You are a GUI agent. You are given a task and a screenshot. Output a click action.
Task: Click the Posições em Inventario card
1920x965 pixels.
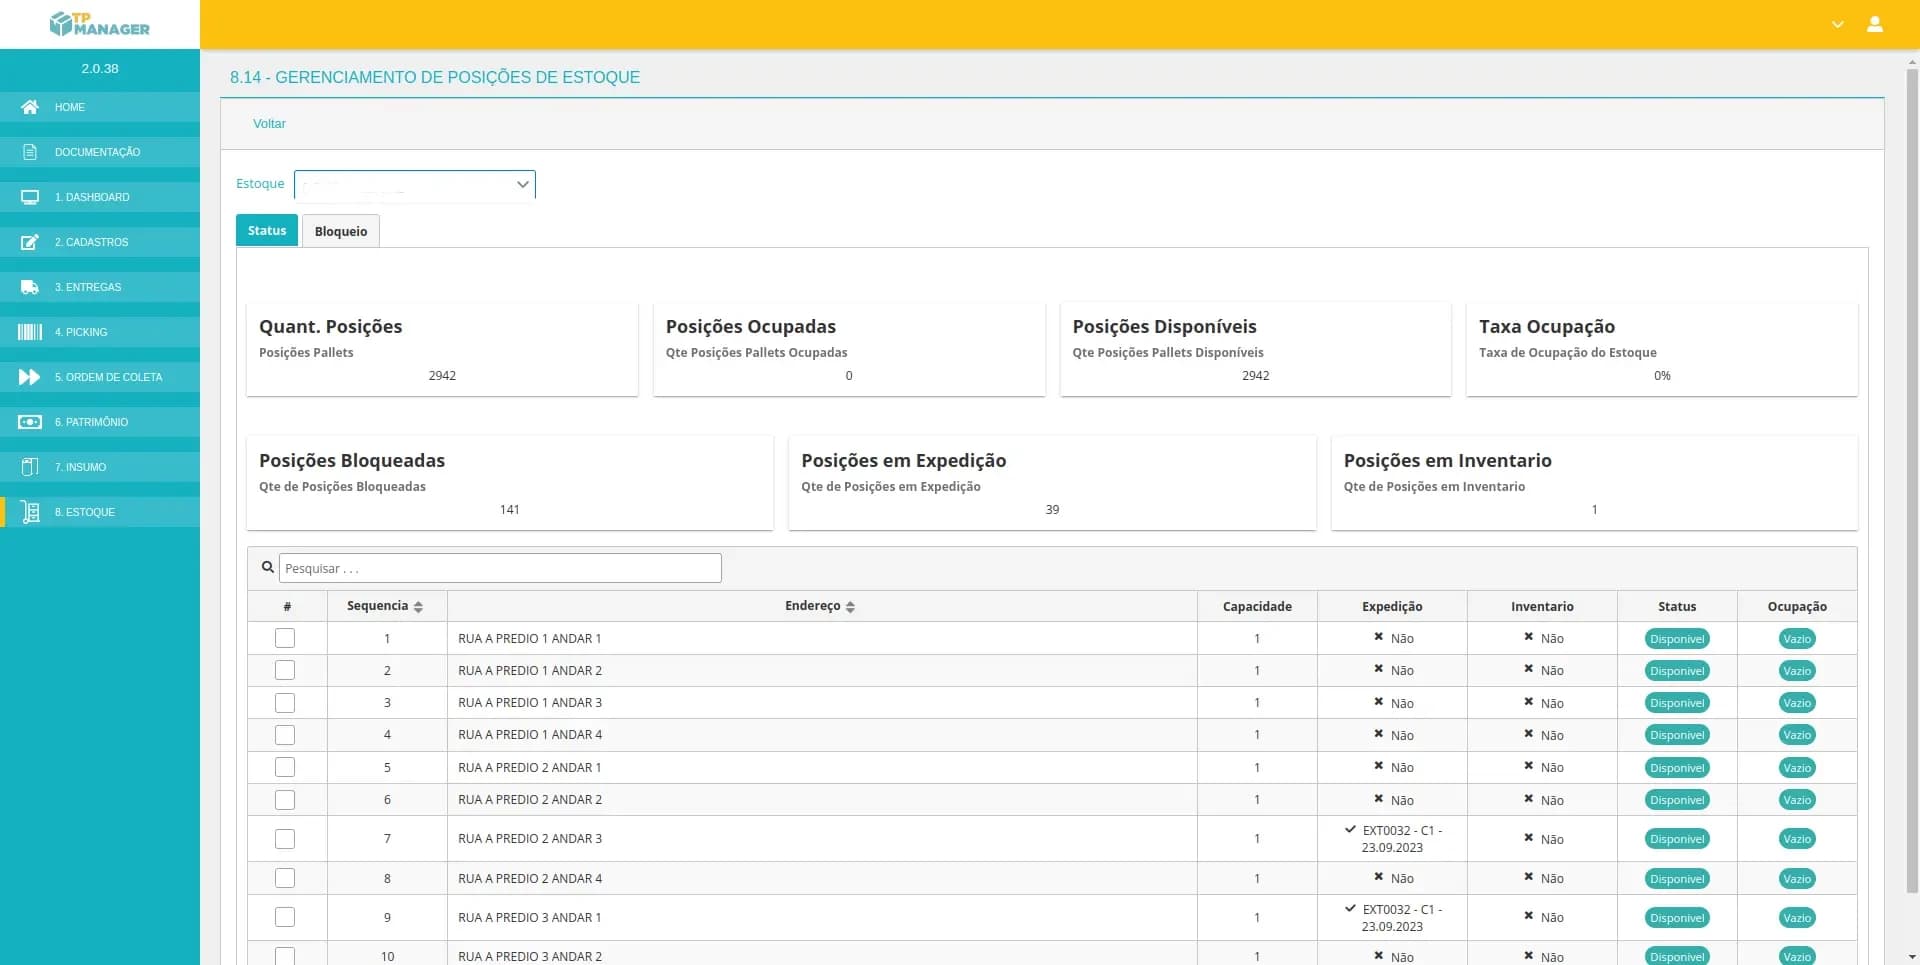1594,483
